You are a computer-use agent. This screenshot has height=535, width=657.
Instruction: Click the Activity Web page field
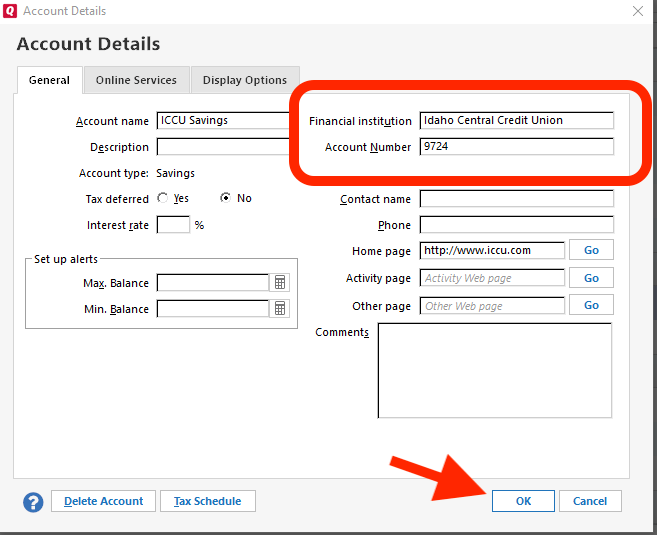492,278
